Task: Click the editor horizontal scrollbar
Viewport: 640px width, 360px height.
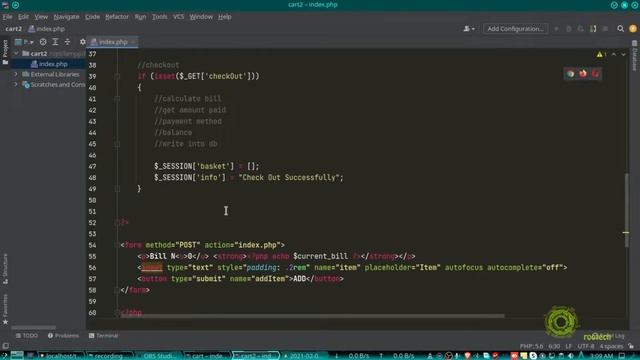Action: click(312, 316)
